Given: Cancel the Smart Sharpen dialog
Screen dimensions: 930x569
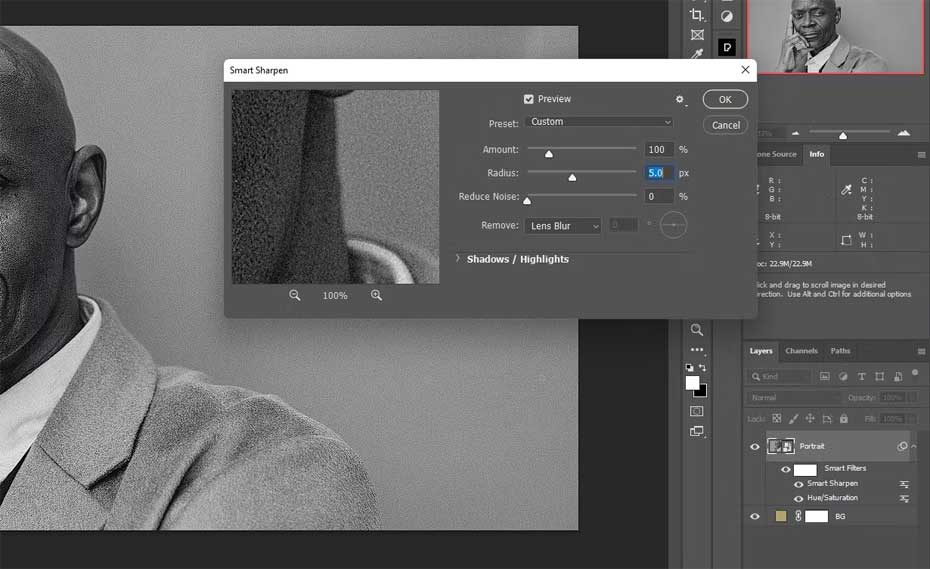Looking at the screenshot, I should 725,125.
